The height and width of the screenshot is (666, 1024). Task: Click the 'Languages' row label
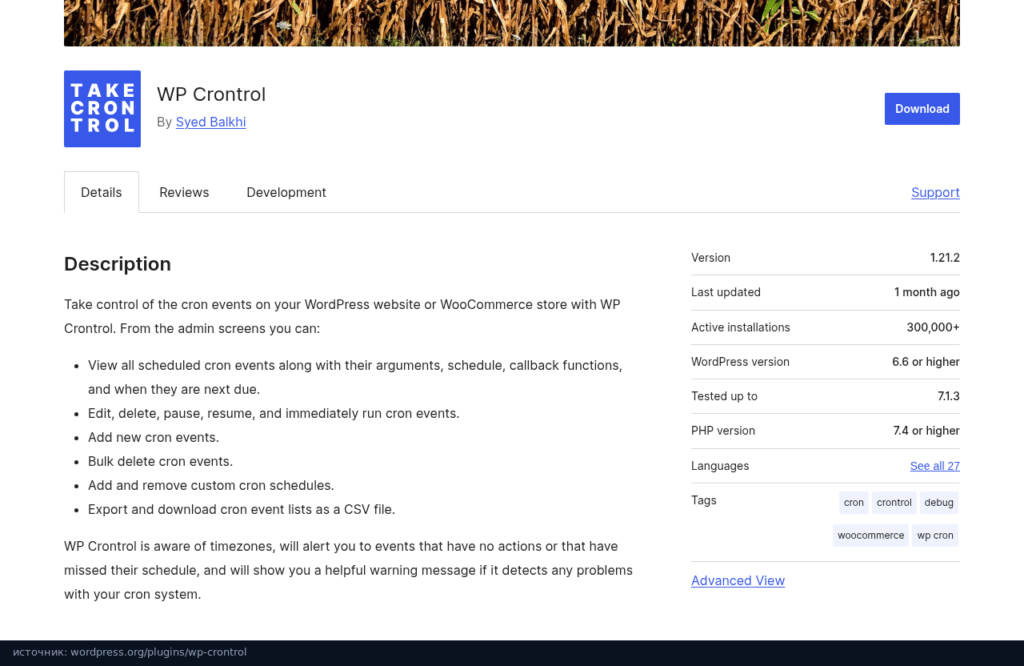pos(720,466)
